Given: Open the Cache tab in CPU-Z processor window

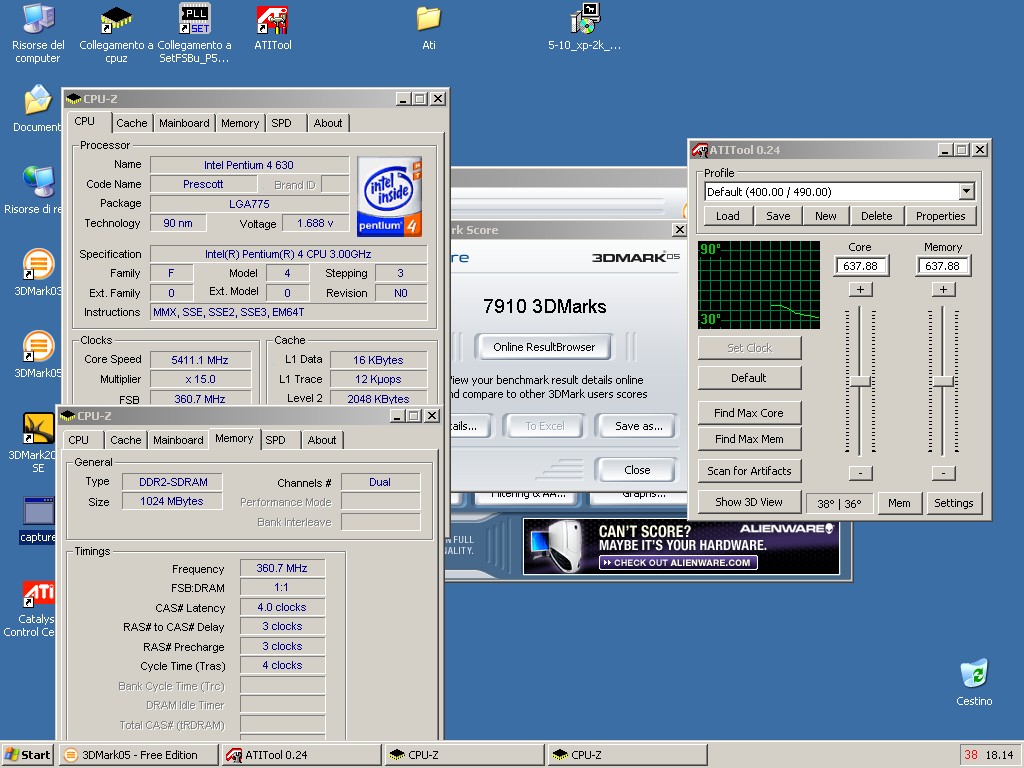Looking at the screenshot, I should click(x=132, y=123).
